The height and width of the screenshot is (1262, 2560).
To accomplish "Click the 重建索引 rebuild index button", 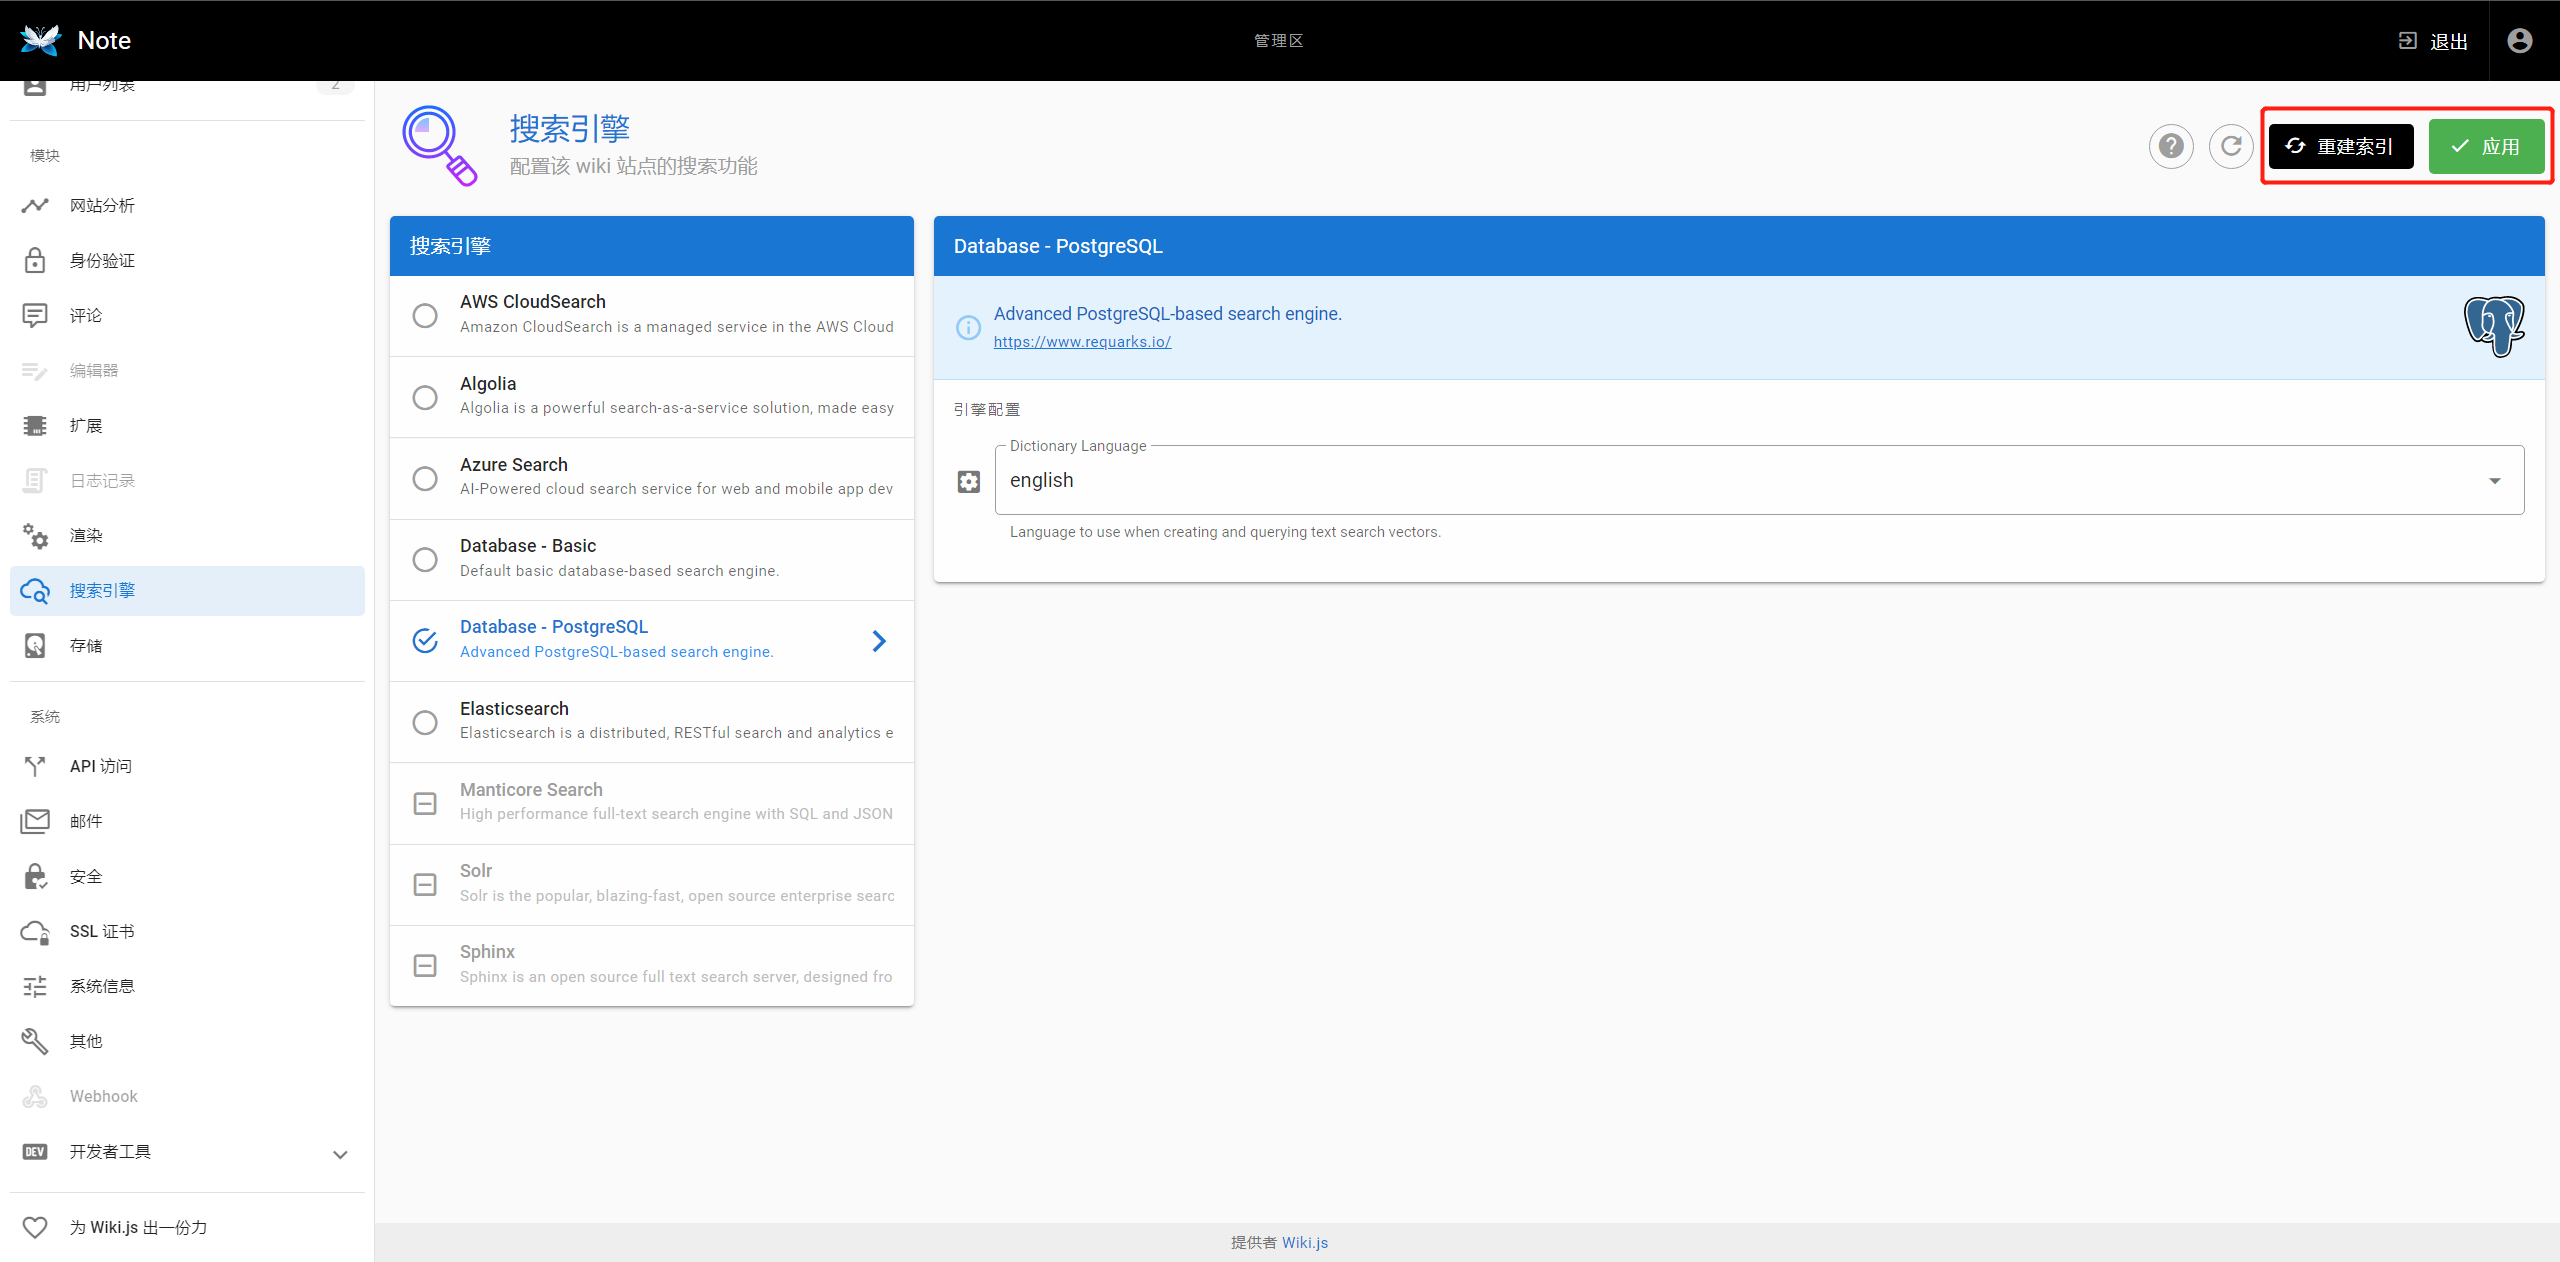I will 2340,147.
